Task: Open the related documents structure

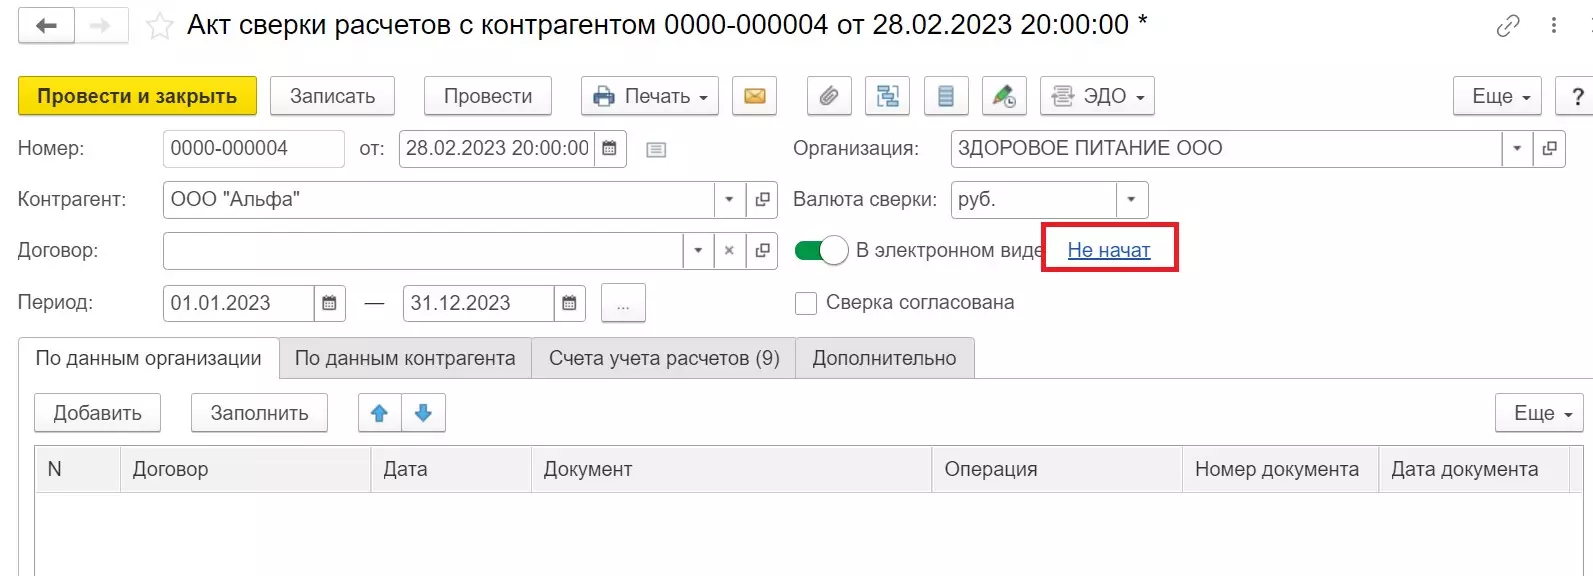Action: tap(887, 96)
